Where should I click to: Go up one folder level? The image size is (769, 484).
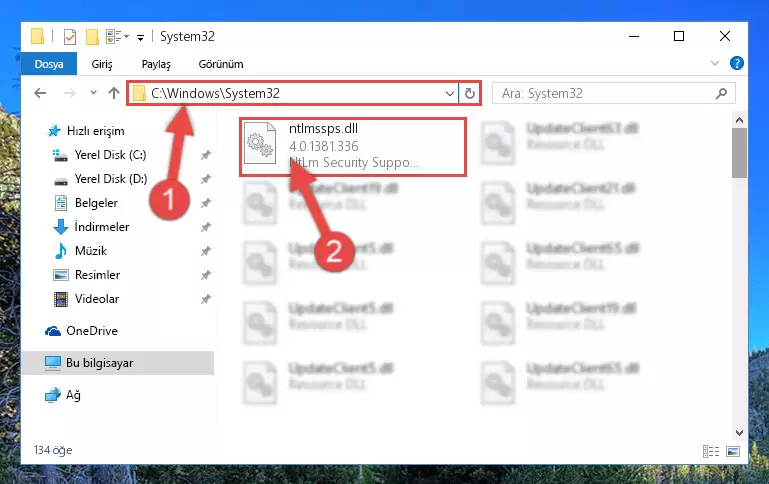tap(114, 93)
